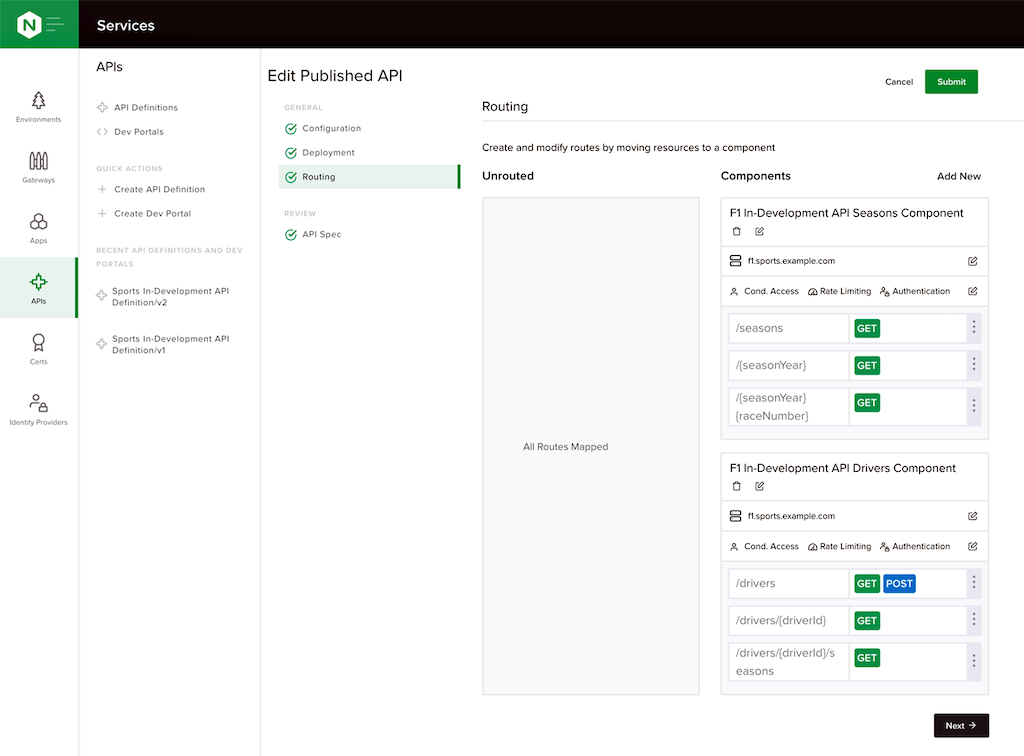Open options menu for /drivers route
1024x756 pixels.
pos(974,583)
